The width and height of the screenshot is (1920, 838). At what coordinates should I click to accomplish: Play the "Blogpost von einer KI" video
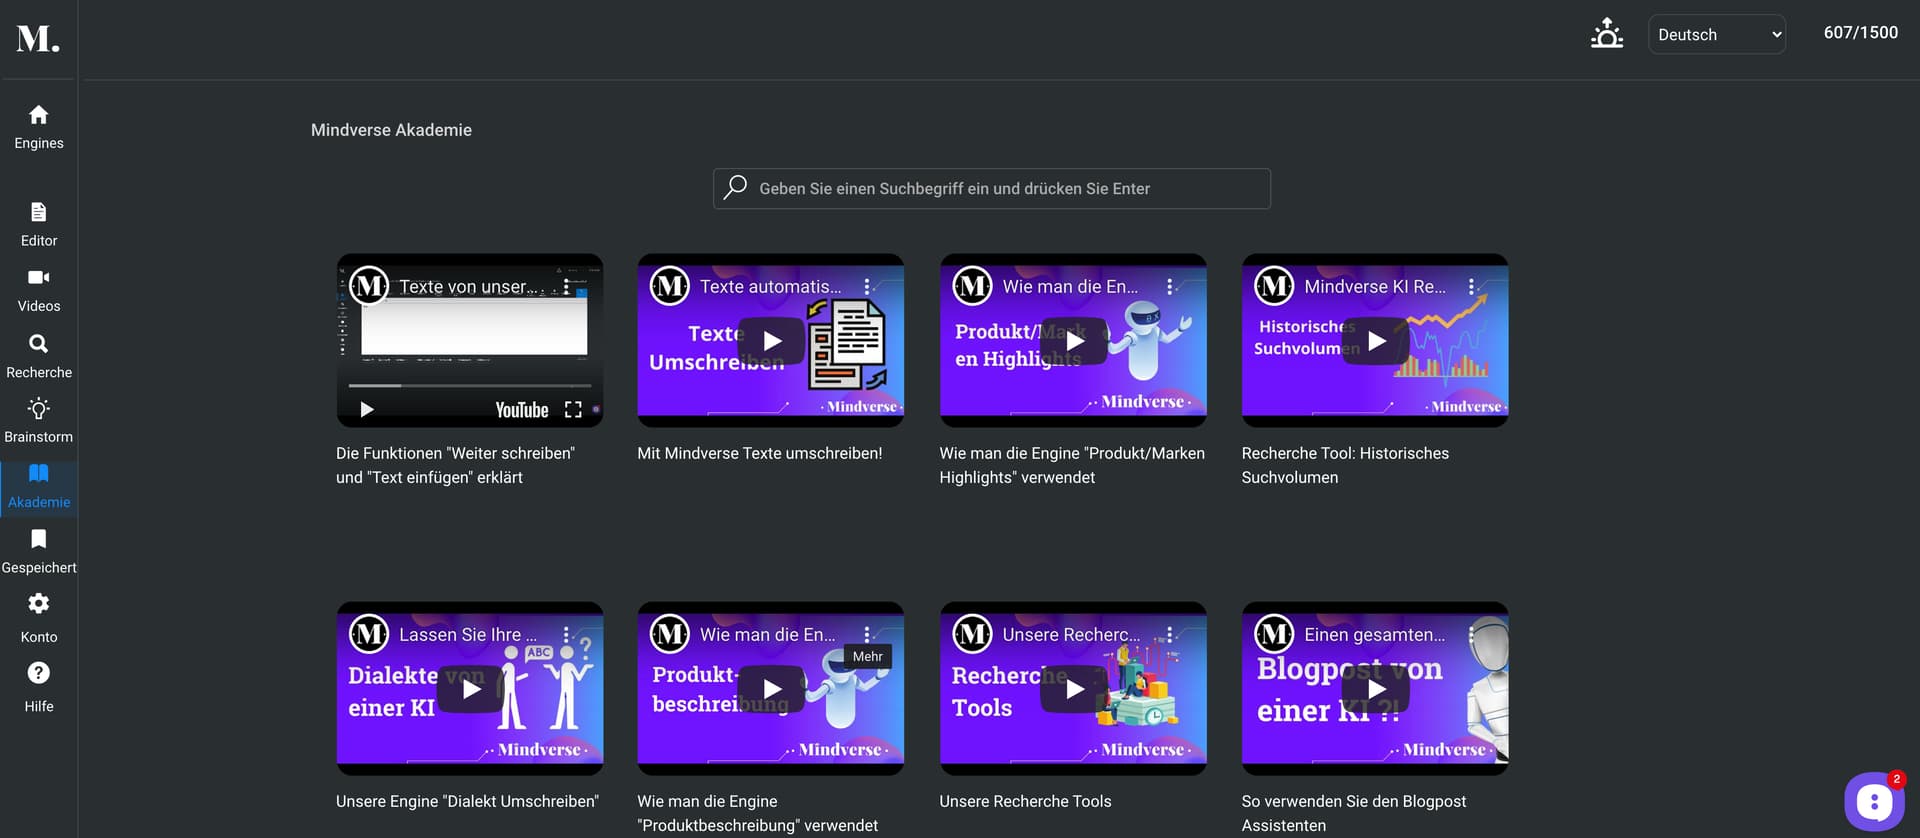[x=1376, y=689]
